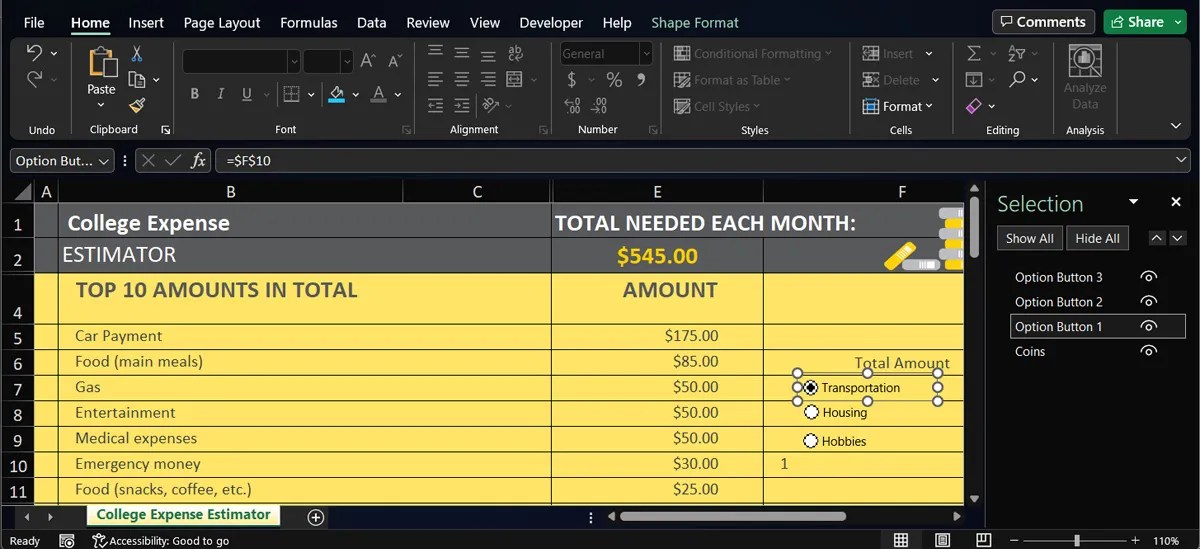Click the Cut scissors icon
Screen dimensions: 1200x549
(x=137, y=54)
